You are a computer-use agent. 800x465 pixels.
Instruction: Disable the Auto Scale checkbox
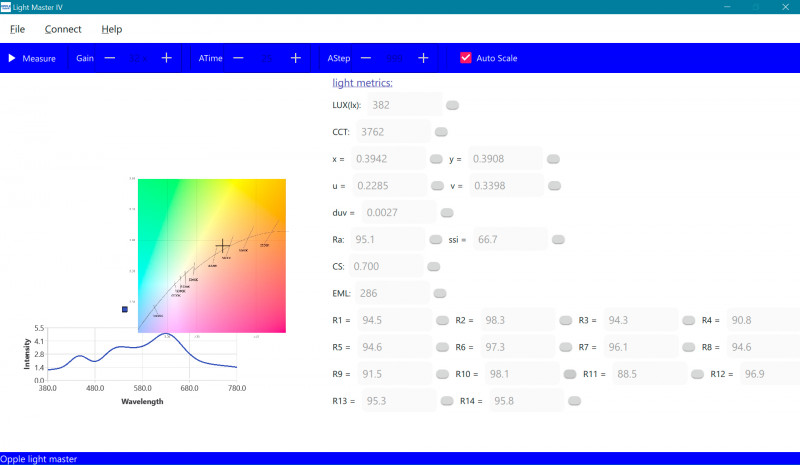[466, 58]
